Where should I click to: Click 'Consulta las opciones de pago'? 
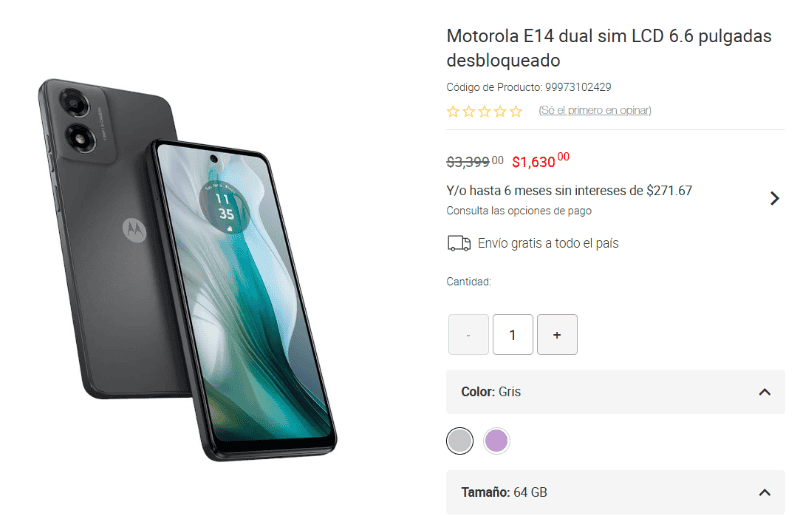point(519,211)
